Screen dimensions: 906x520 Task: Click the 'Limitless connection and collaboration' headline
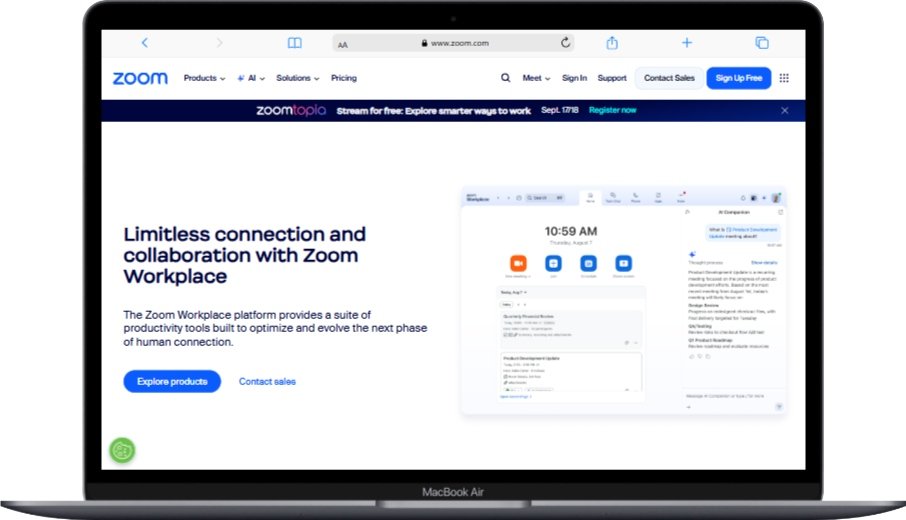[x=244, y=255]
